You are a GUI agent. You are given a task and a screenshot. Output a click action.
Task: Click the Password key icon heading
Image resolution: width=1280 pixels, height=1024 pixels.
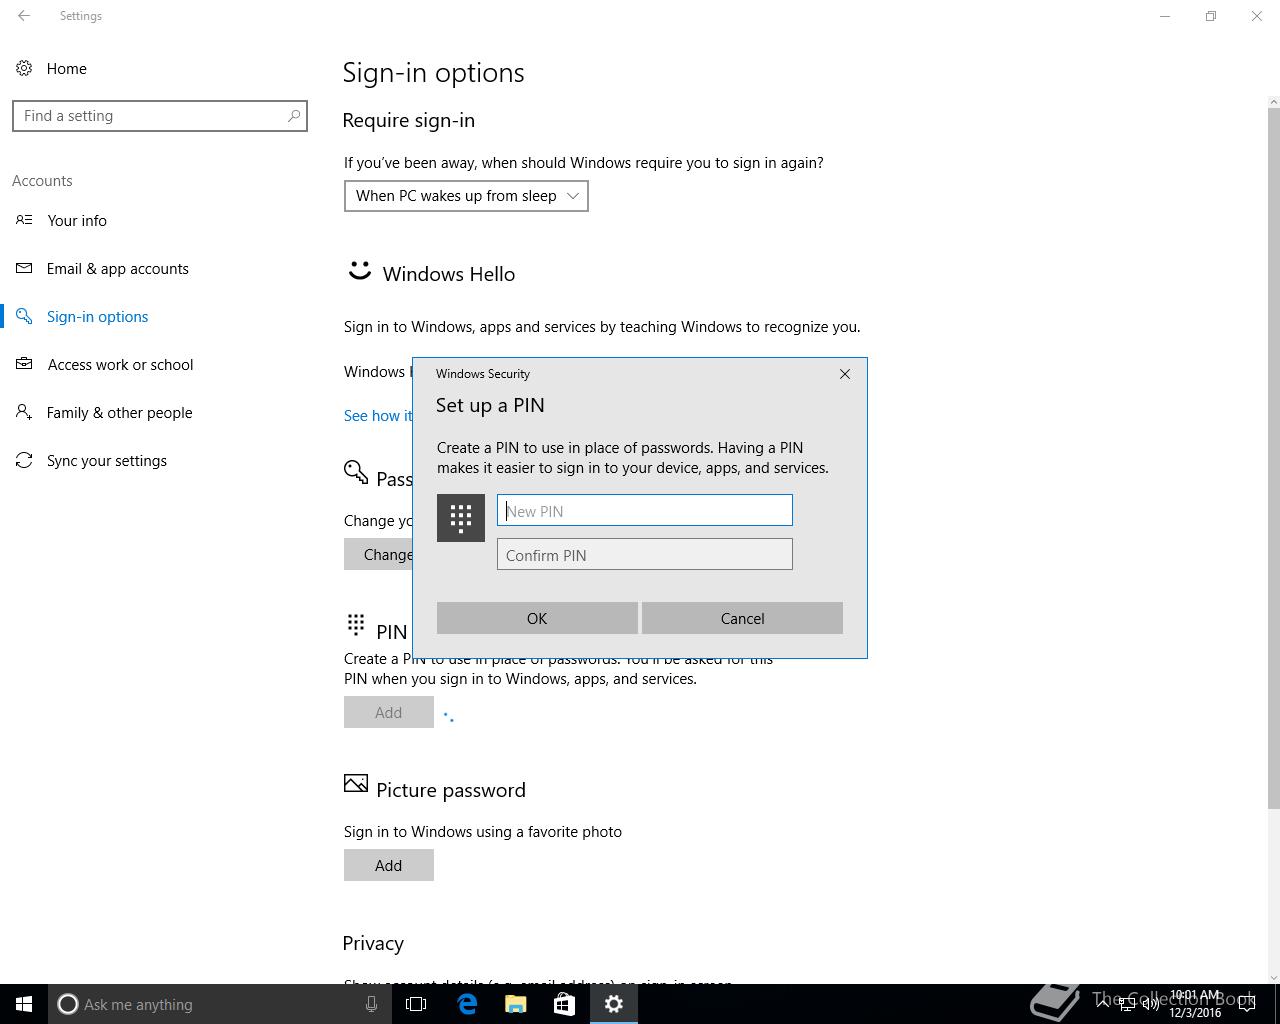click(x=356, y=472)
